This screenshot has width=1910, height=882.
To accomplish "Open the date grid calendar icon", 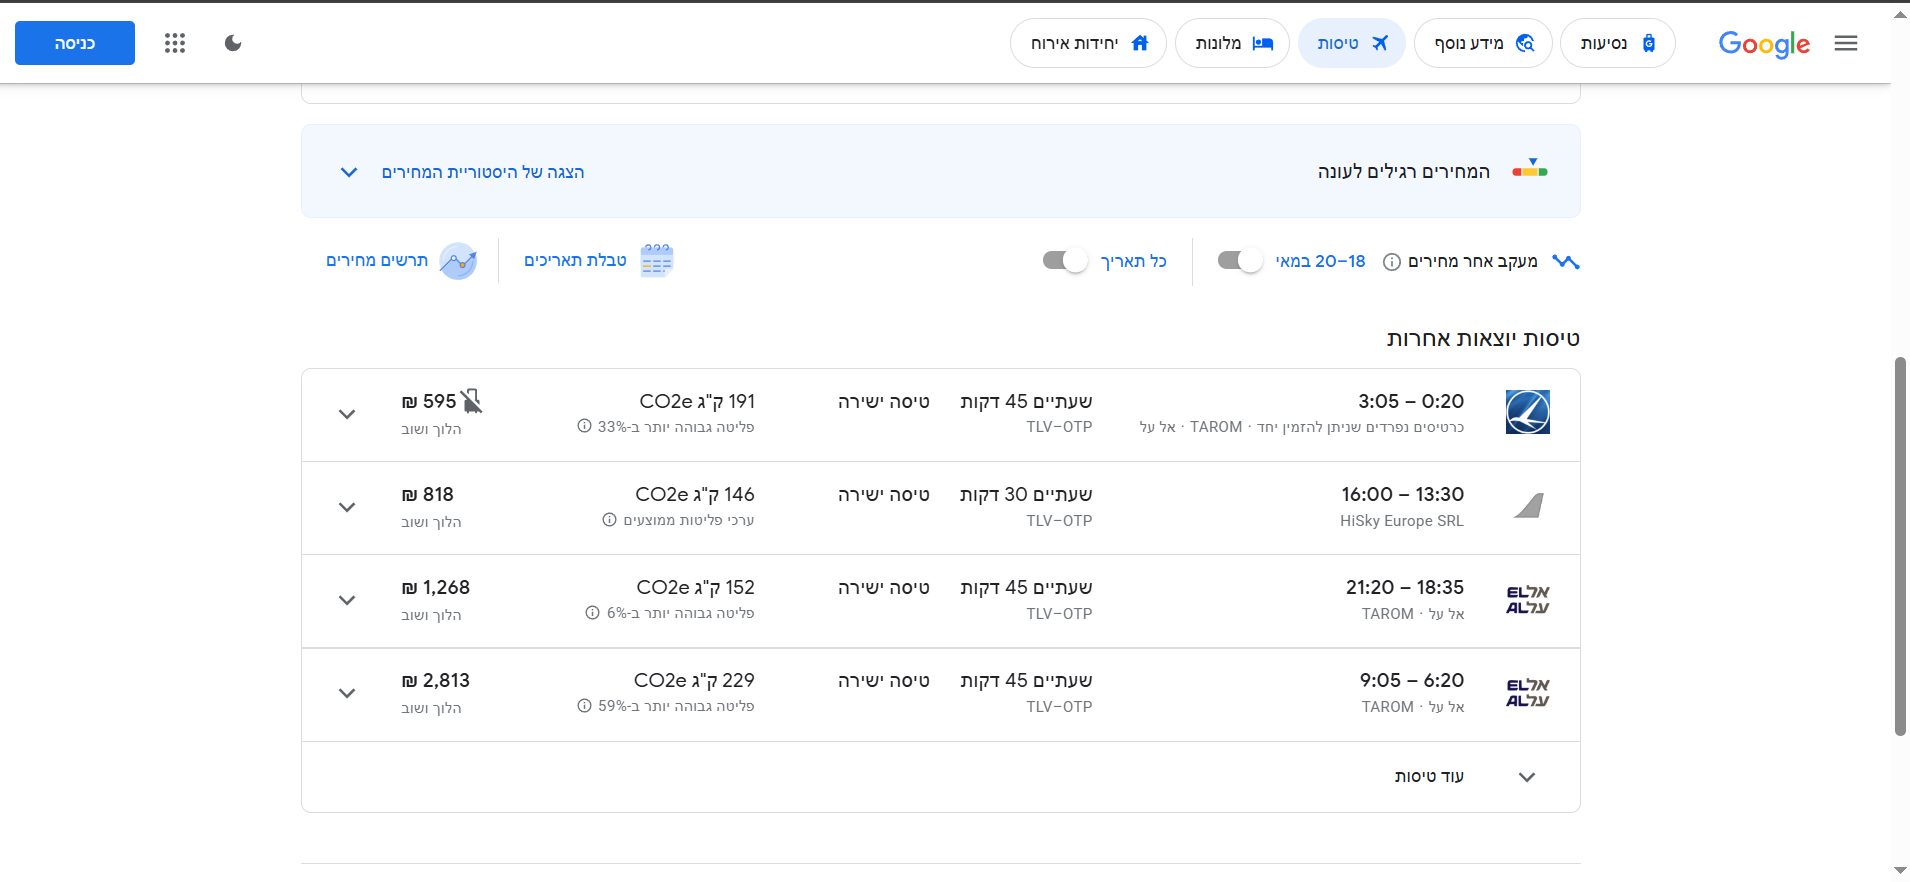I will click(x=657, y=261).
